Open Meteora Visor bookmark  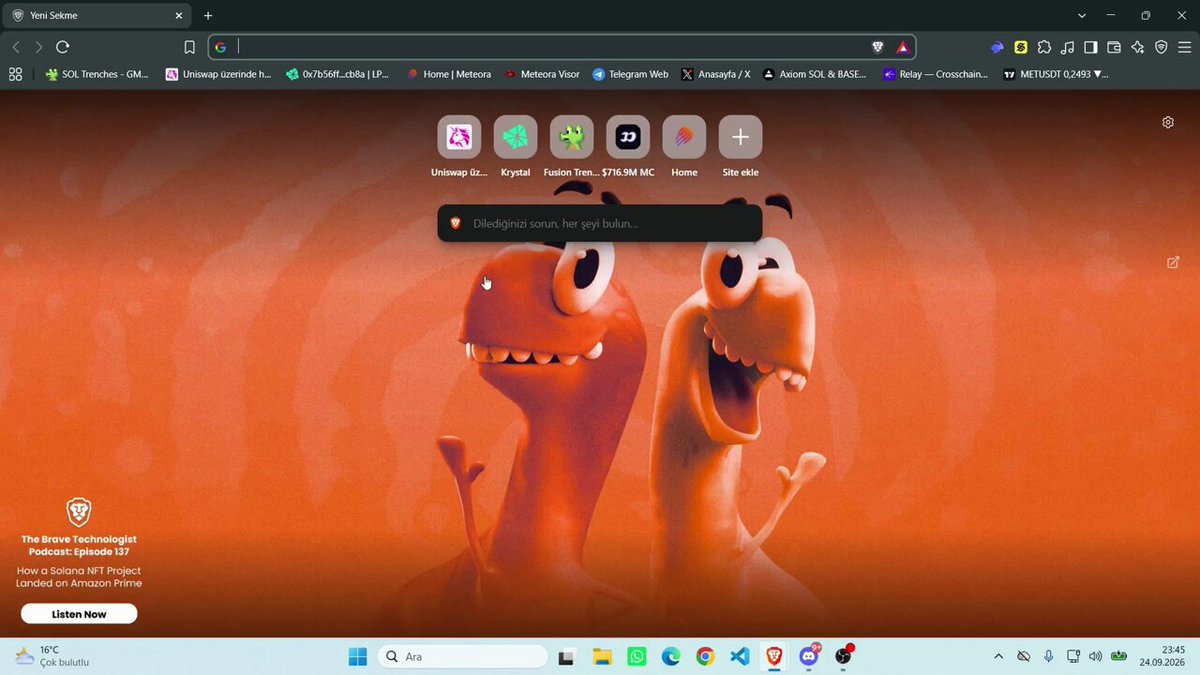tap(542, 74)
